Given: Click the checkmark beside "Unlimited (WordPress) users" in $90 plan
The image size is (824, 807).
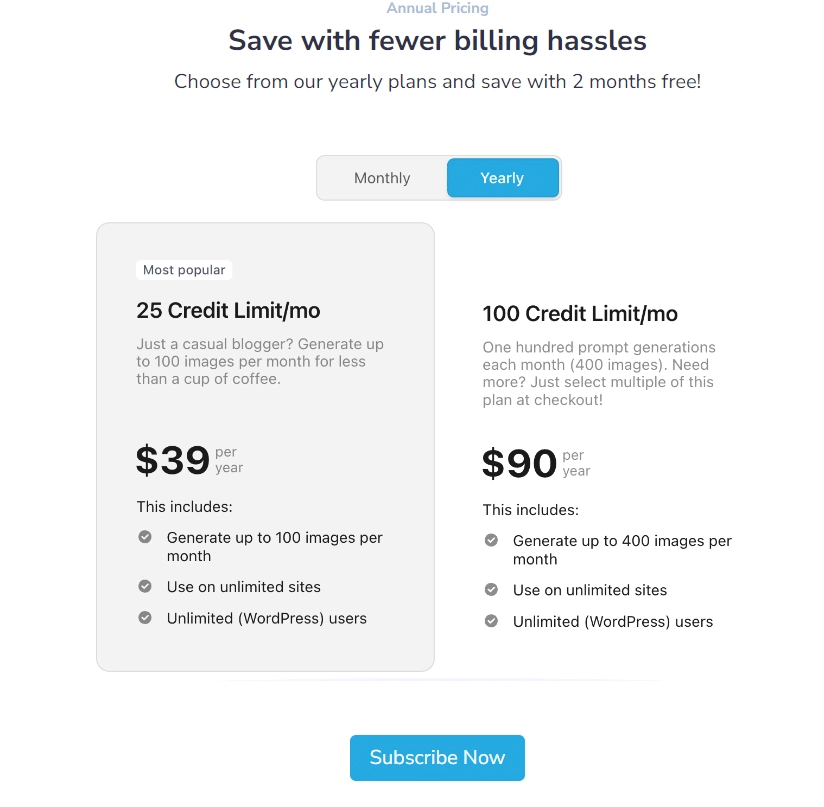Looking at the screenshot, I should [x=492, y=621].
